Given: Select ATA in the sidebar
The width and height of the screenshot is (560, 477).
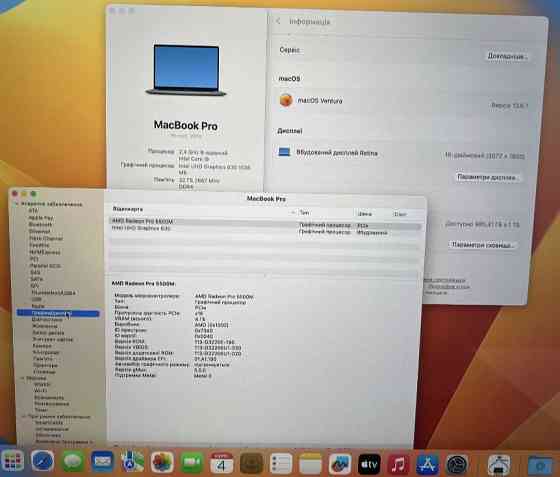Looking at the screenshot, I should pyautogui.click(x=34, y=211).
